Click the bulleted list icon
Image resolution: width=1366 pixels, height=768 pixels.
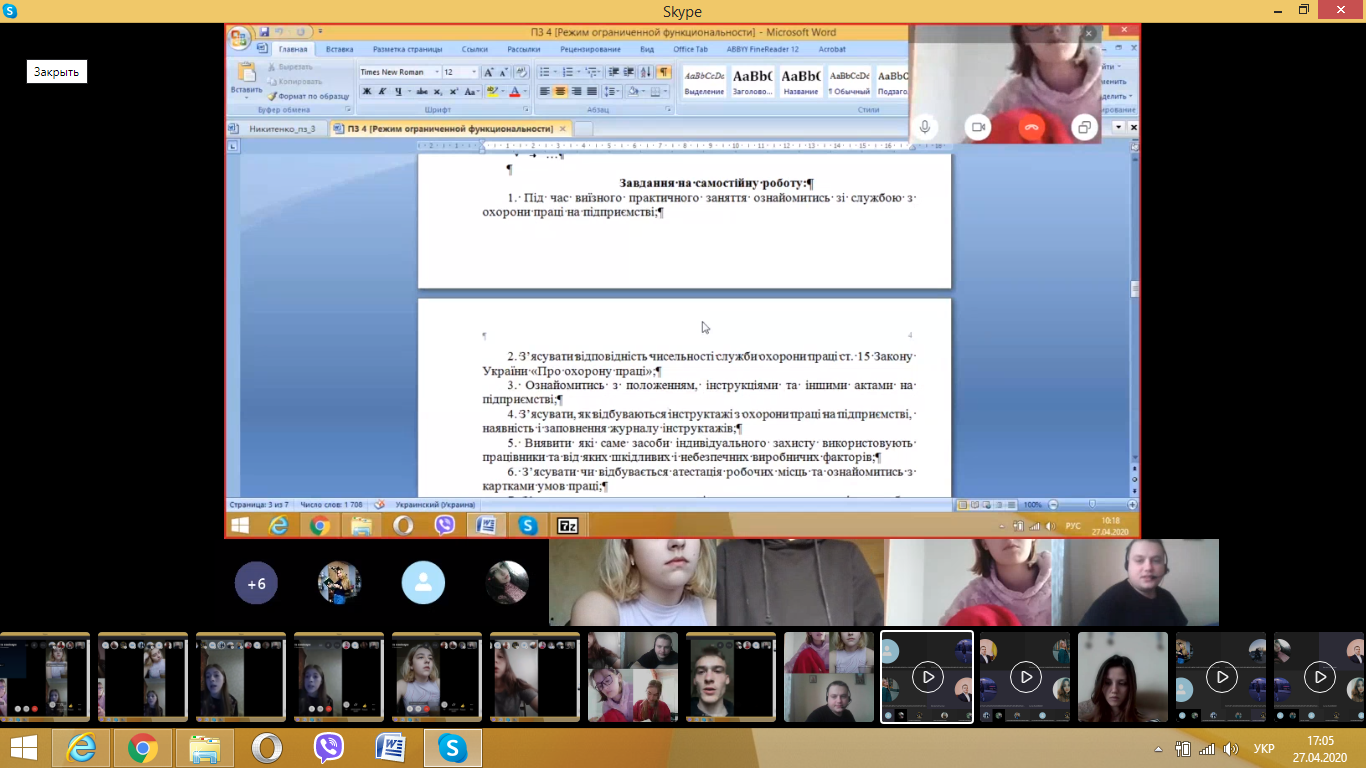pos(545,72)
